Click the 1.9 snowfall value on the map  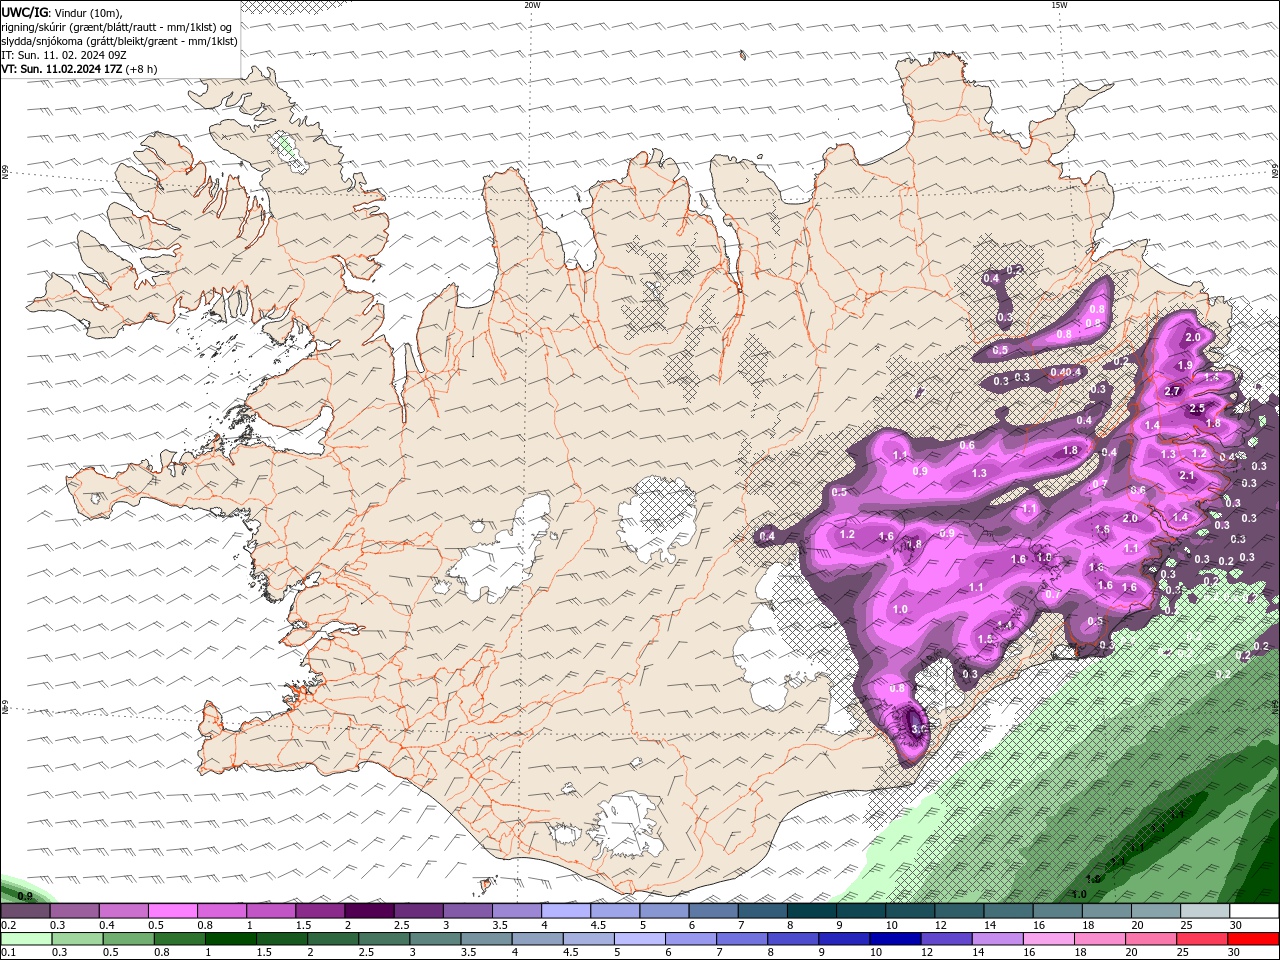(x=1185, y=366)
